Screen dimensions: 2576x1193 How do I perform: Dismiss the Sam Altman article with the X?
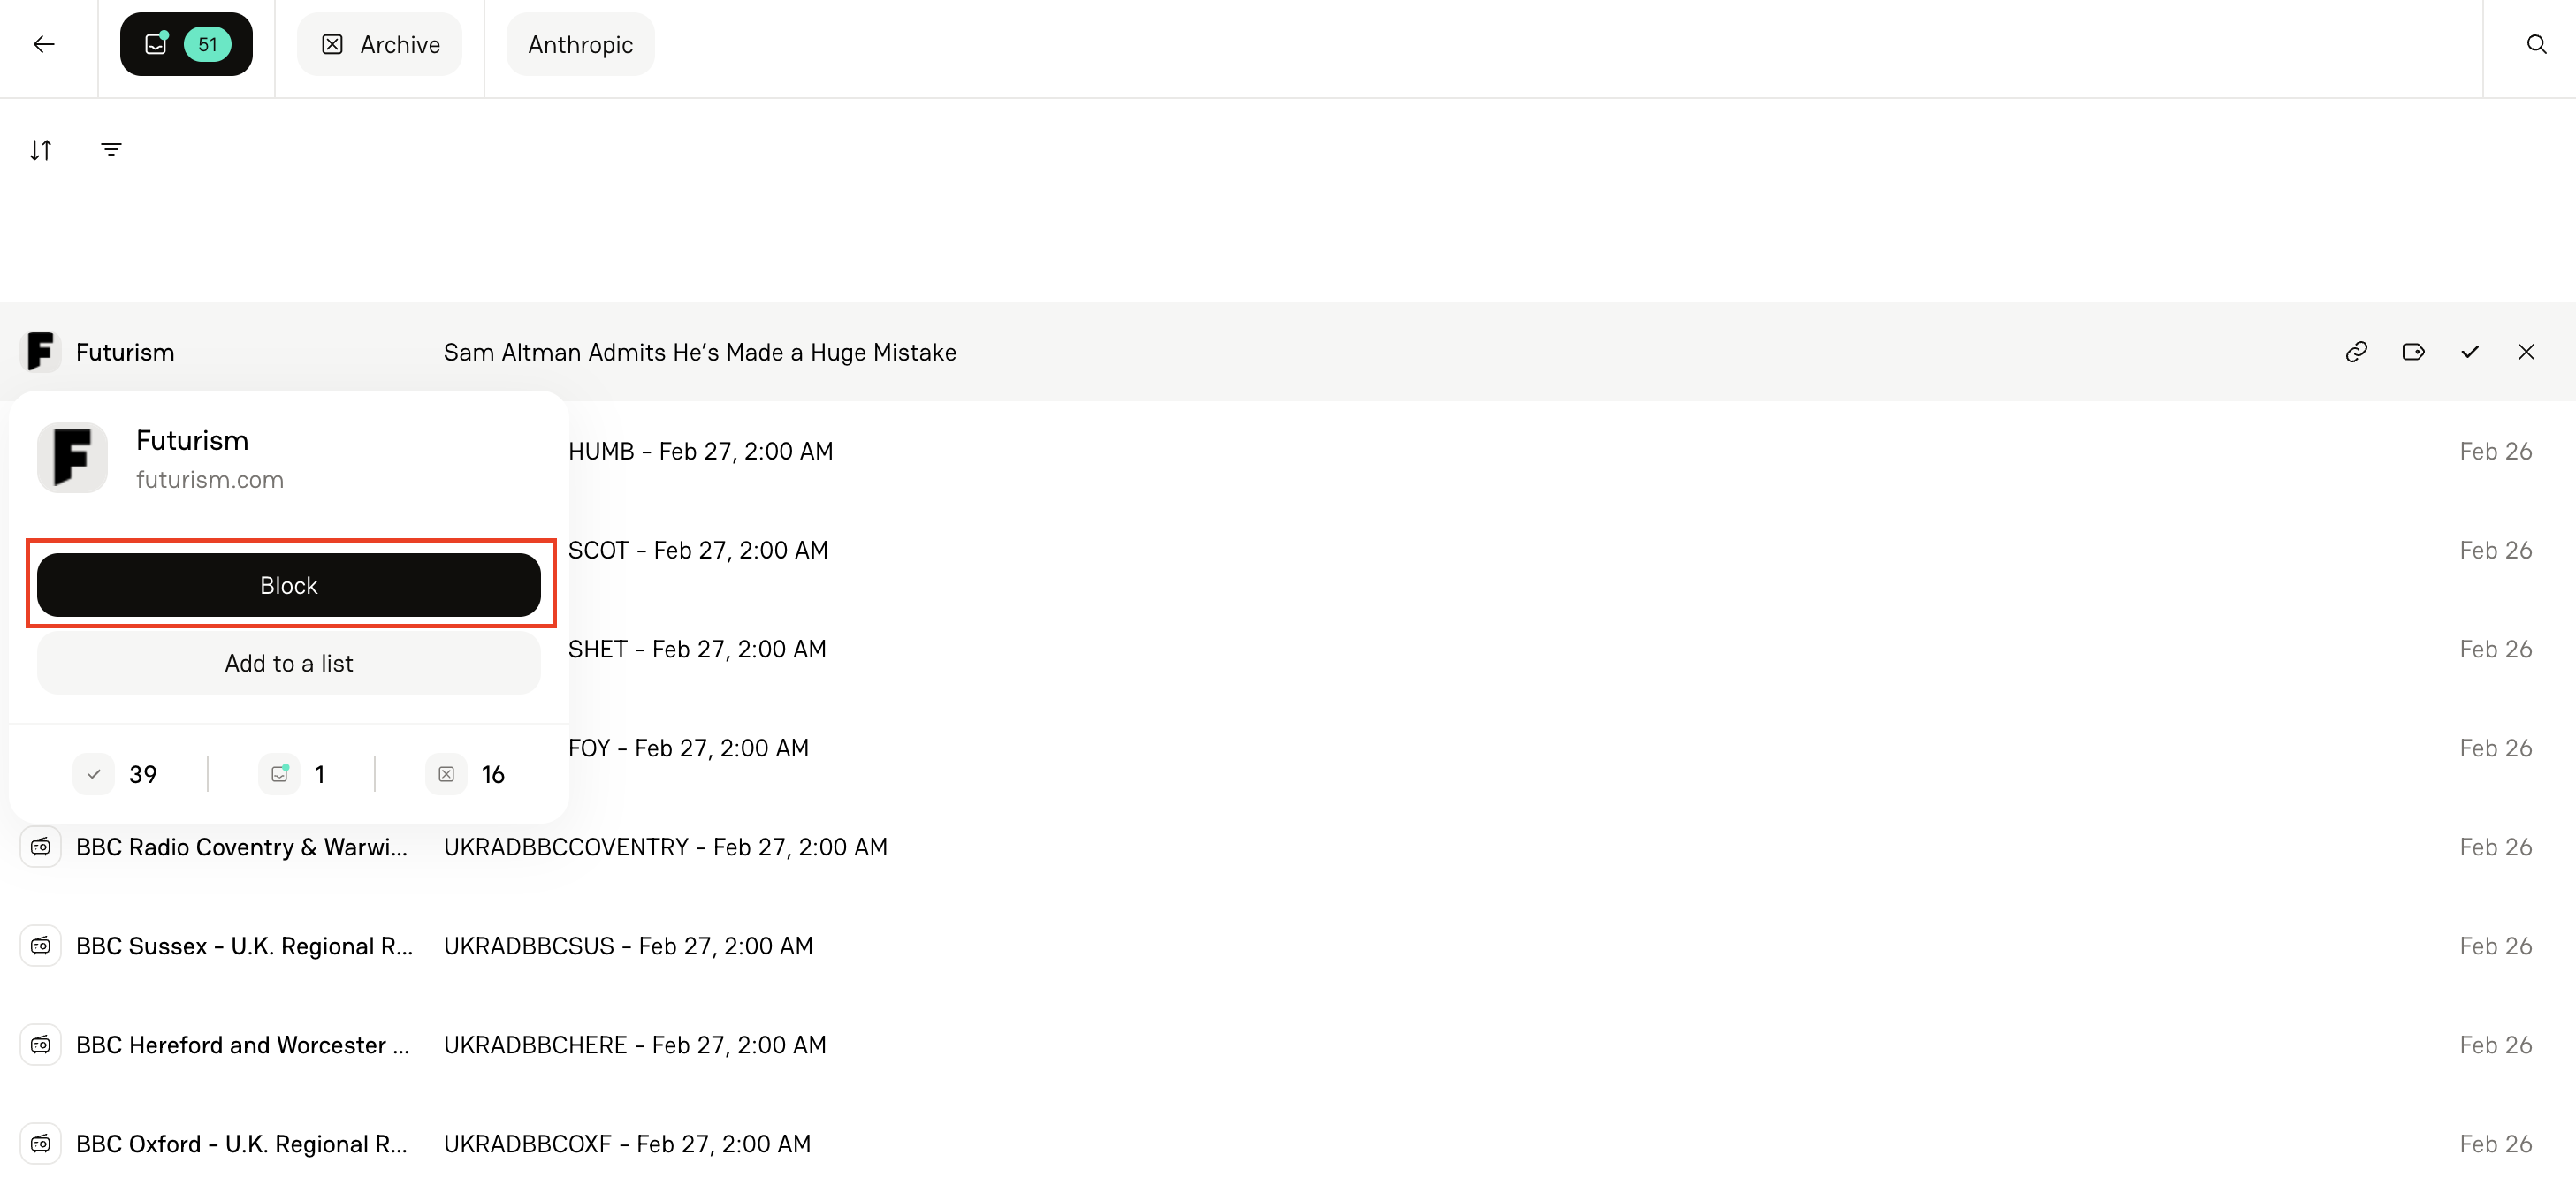[2527, 352]
